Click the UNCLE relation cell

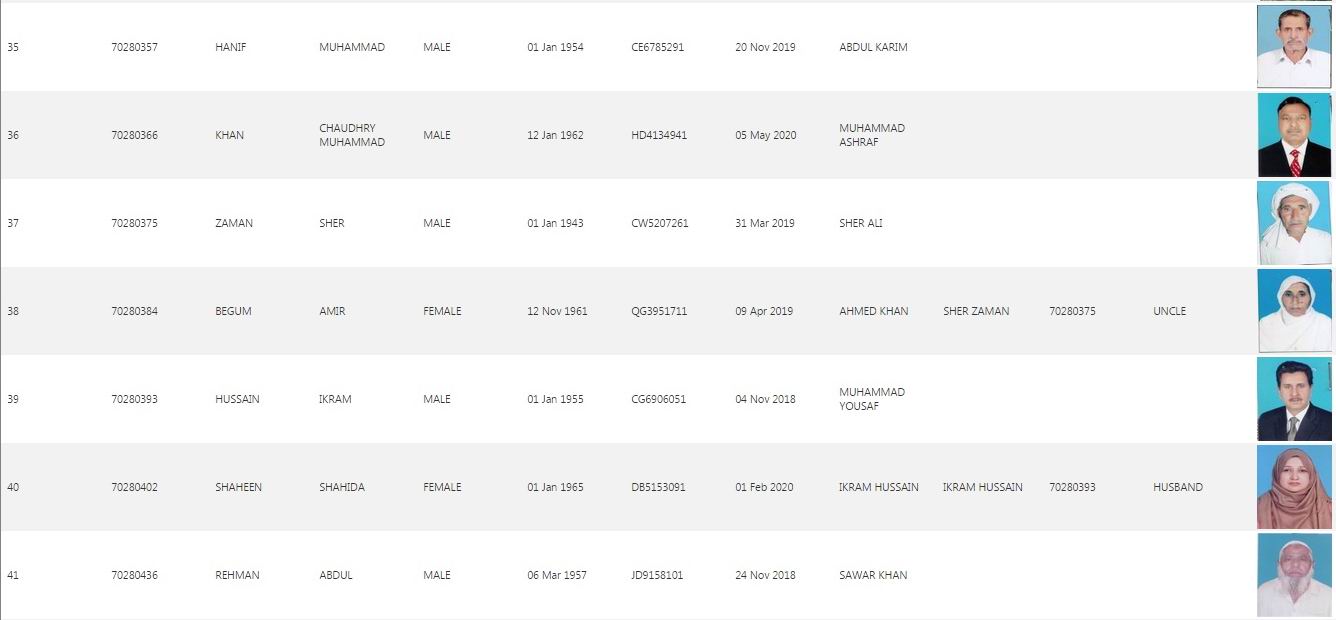tap(1169, 311)
